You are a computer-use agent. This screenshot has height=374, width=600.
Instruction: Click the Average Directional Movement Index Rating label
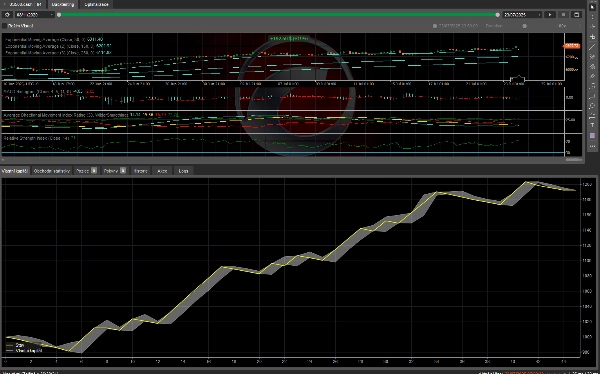66,114
